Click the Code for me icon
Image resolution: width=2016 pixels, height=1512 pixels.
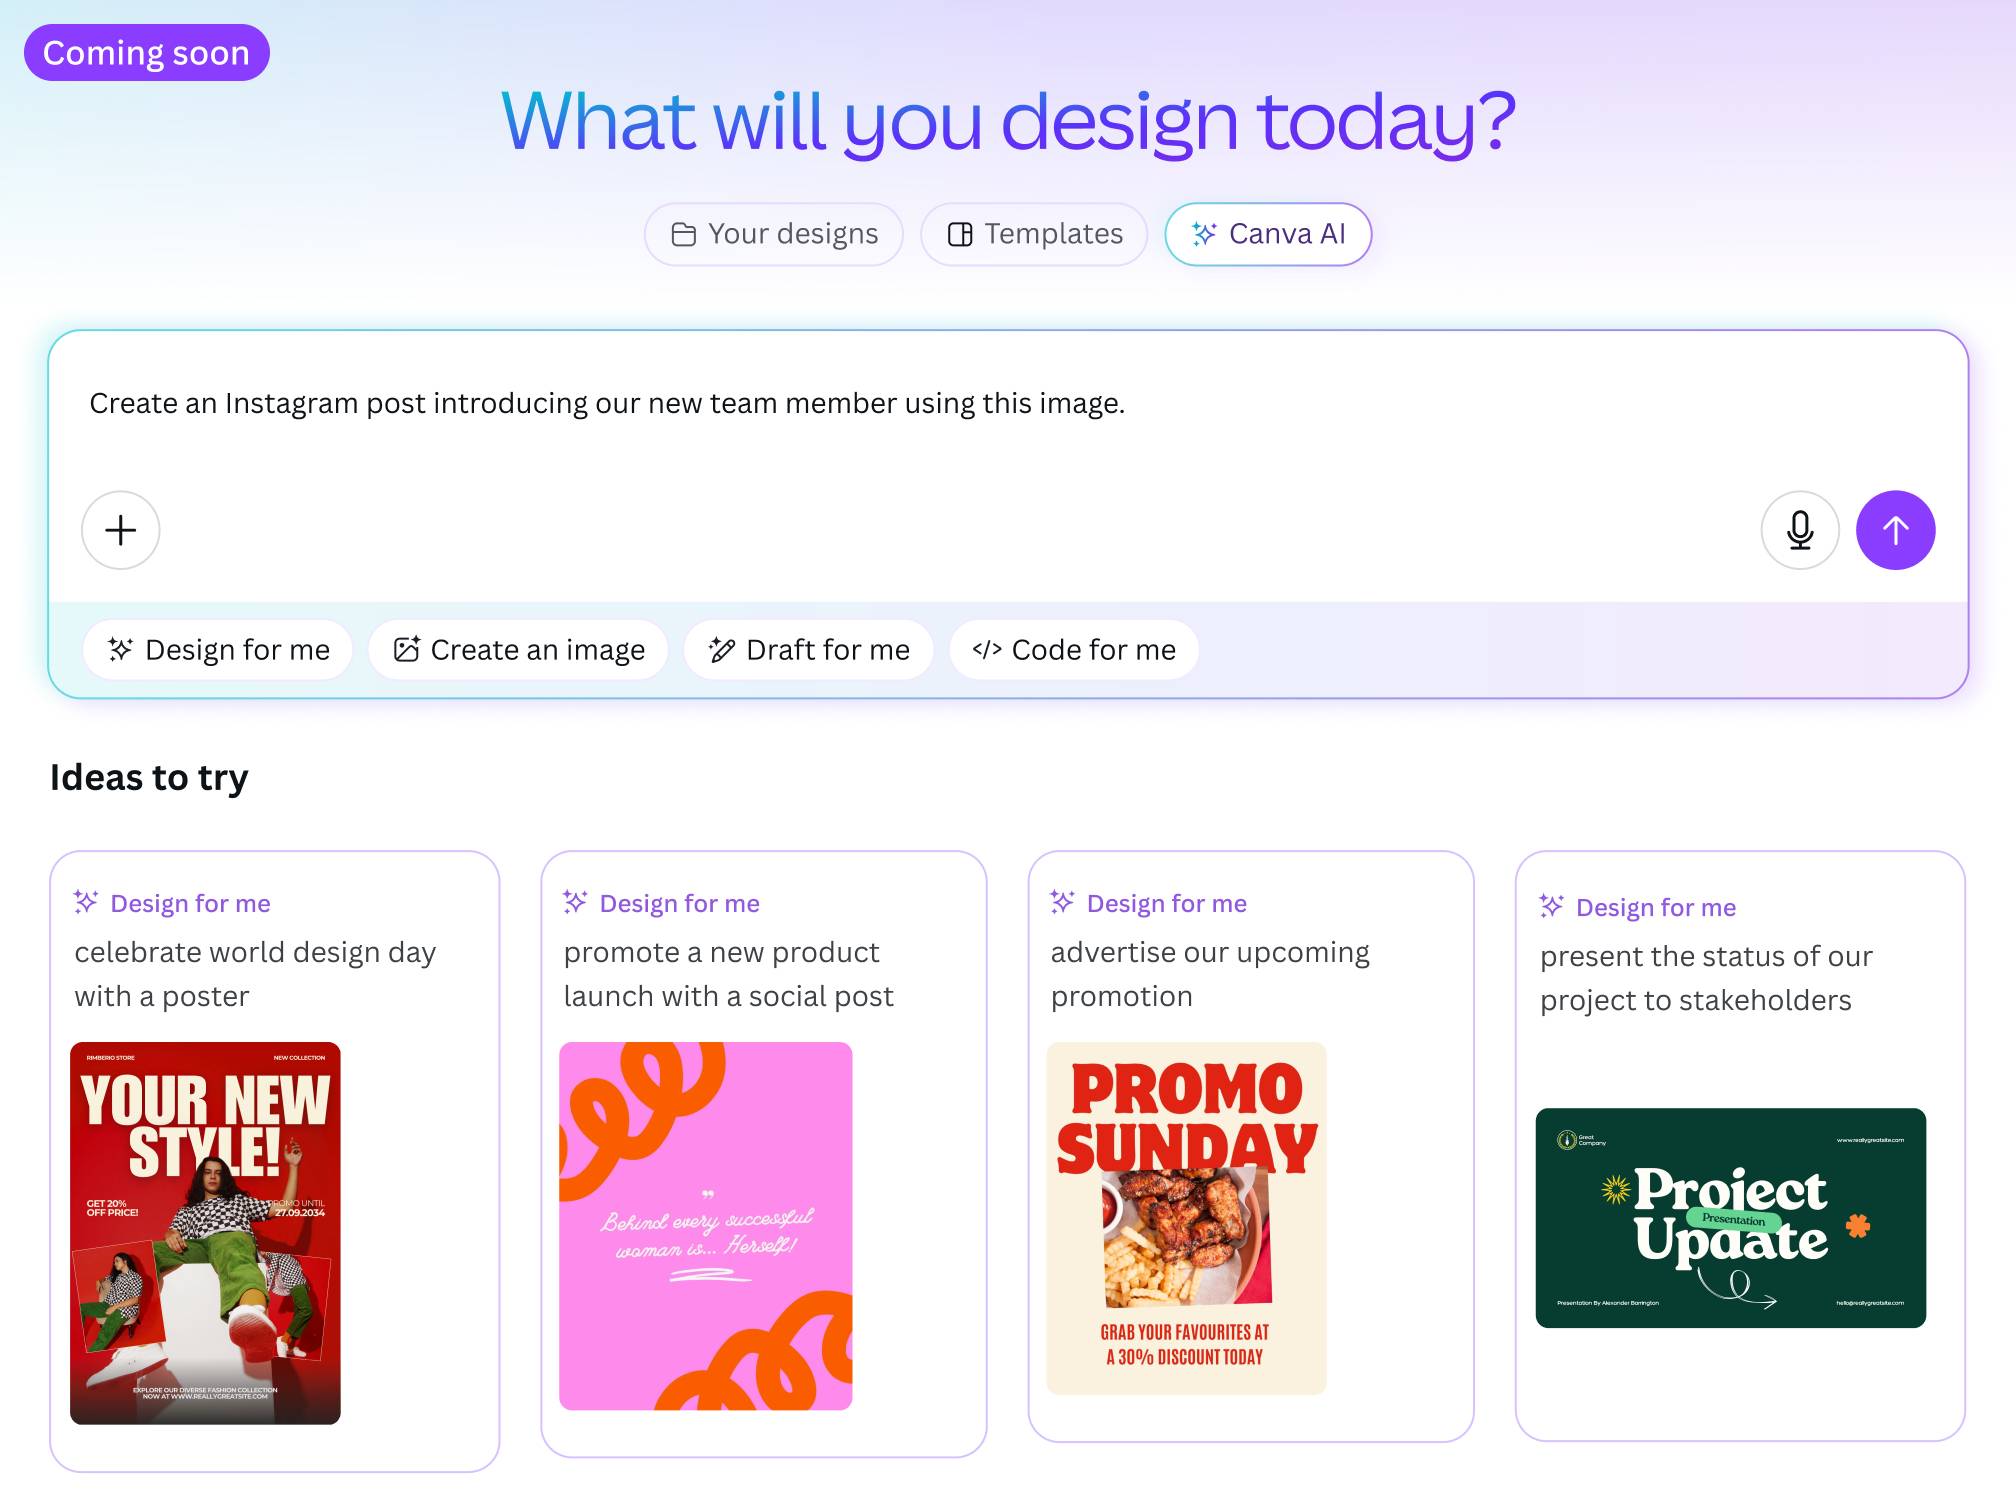(x=986, y=649)
